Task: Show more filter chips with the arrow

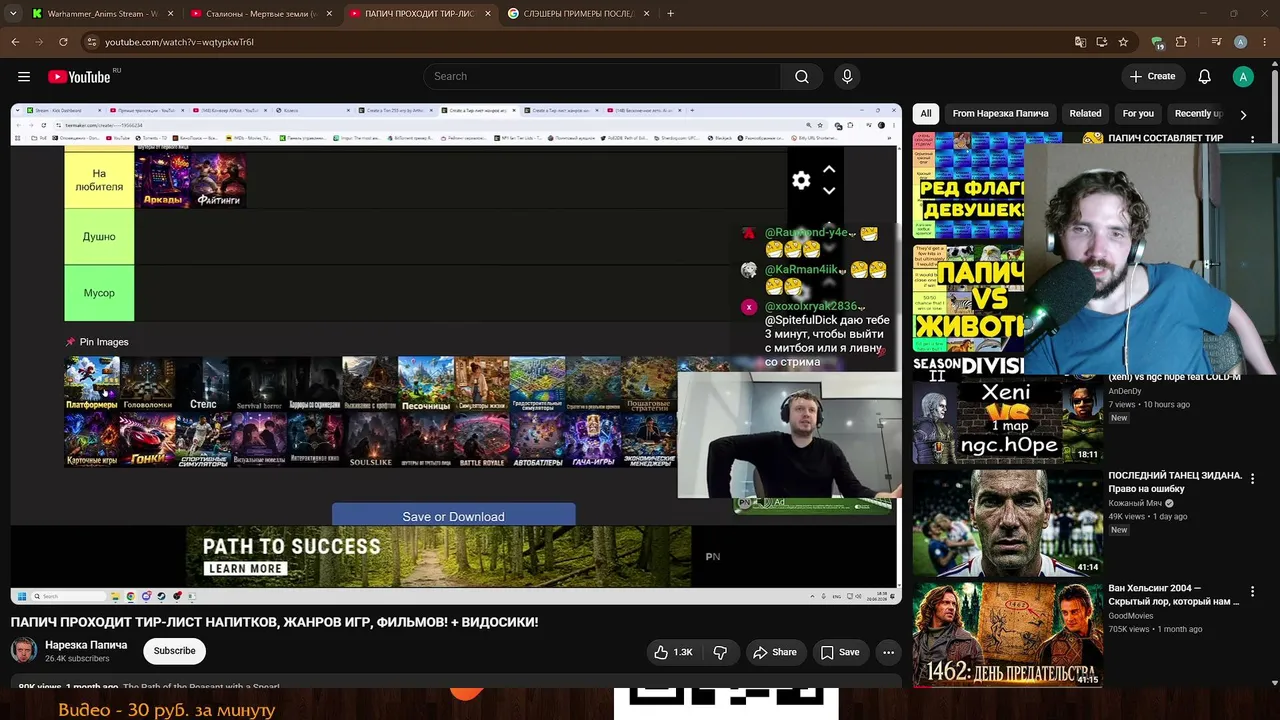Action: (1243, 114)
